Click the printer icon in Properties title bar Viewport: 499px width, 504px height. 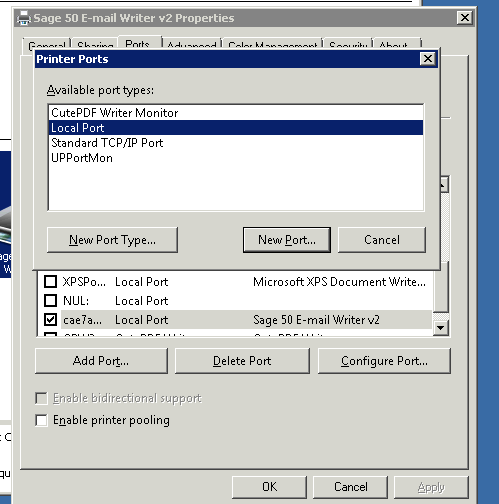pyautogui.click(x=24, y=18)
